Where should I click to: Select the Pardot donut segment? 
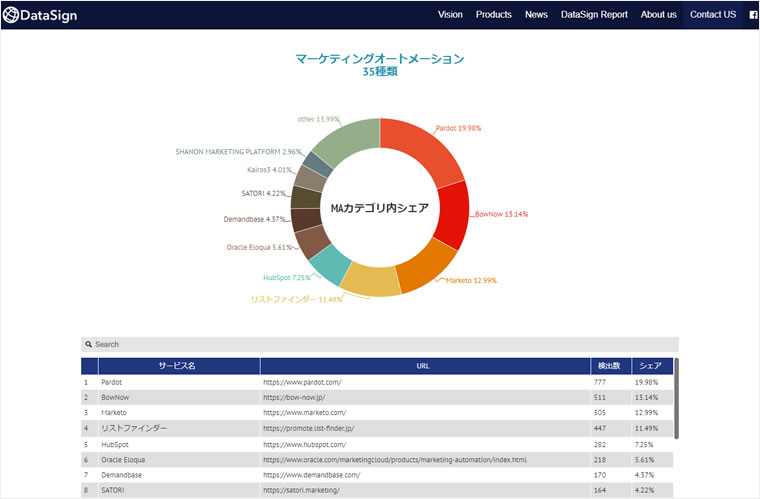click(x=423, y=149)
